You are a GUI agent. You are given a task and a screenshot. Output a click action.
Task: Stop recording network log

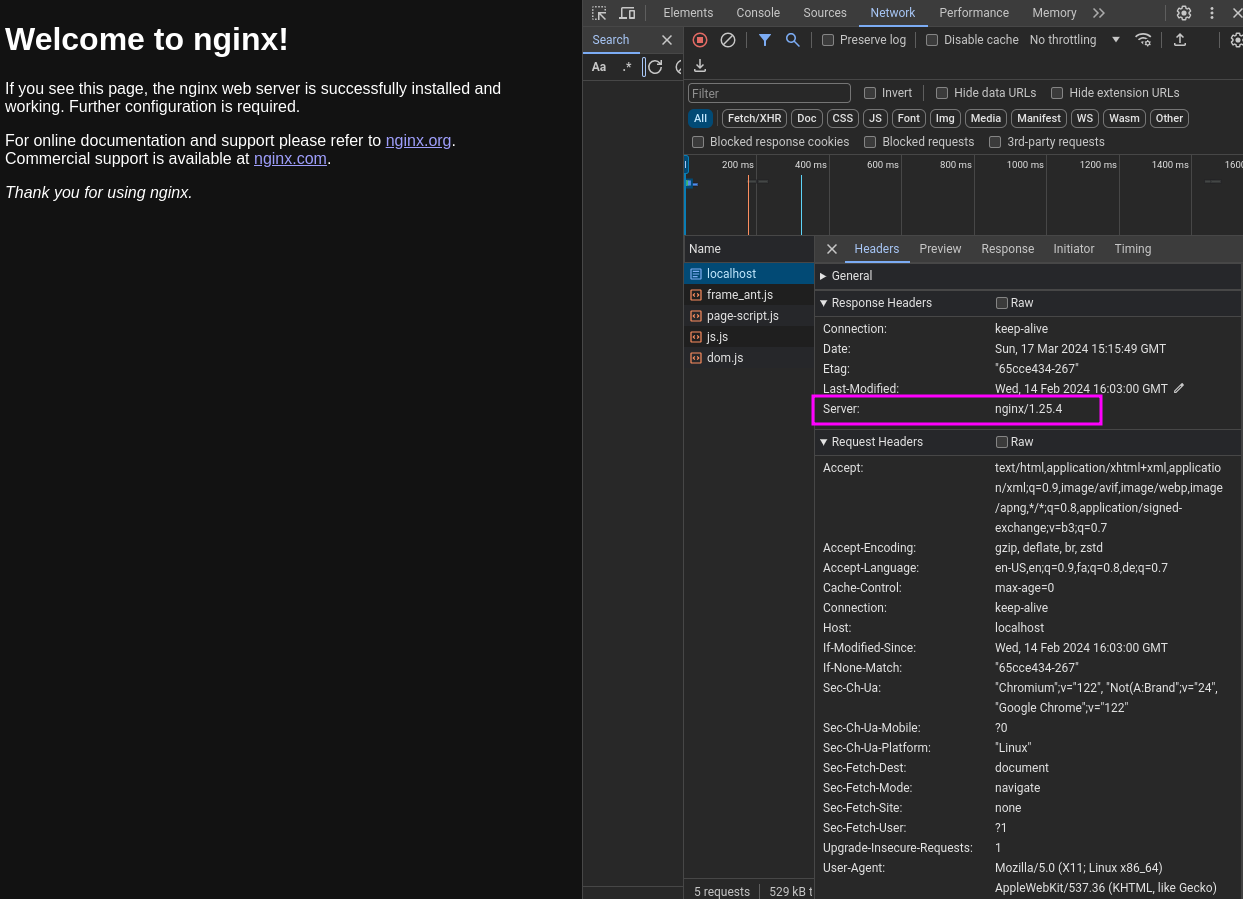click(x=700, y=40)
